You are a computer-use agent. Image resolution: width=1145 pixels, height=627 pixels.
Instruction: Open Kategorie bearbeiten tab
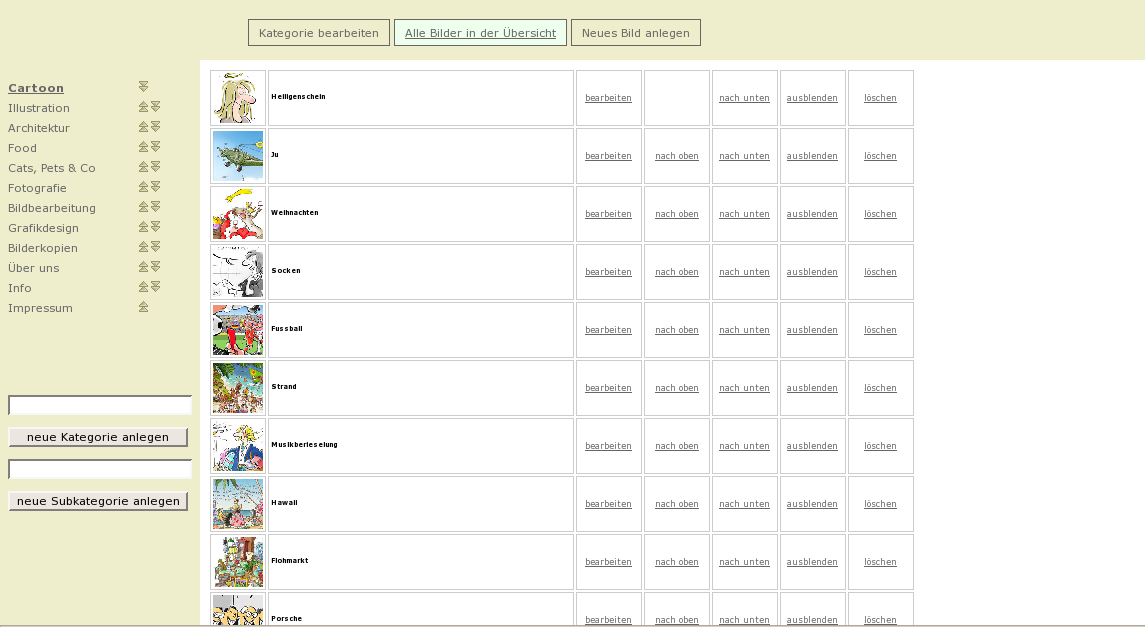pyautogui.click(x=318, y=33)
